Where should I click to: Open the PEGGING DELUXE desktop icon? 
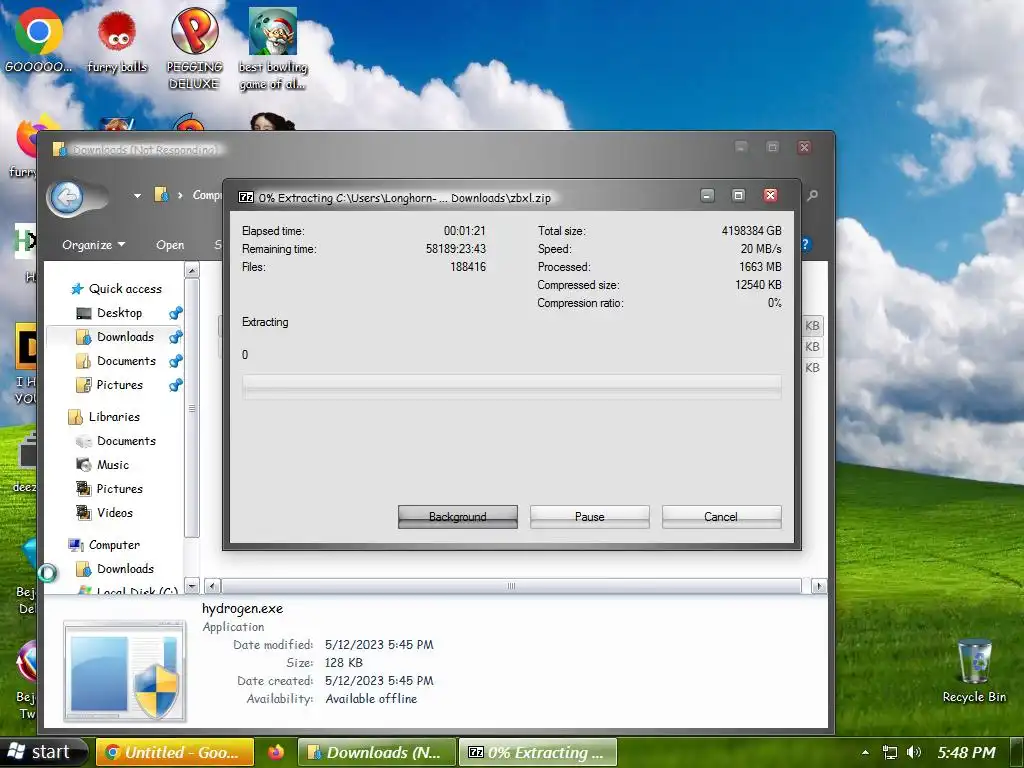195,48
